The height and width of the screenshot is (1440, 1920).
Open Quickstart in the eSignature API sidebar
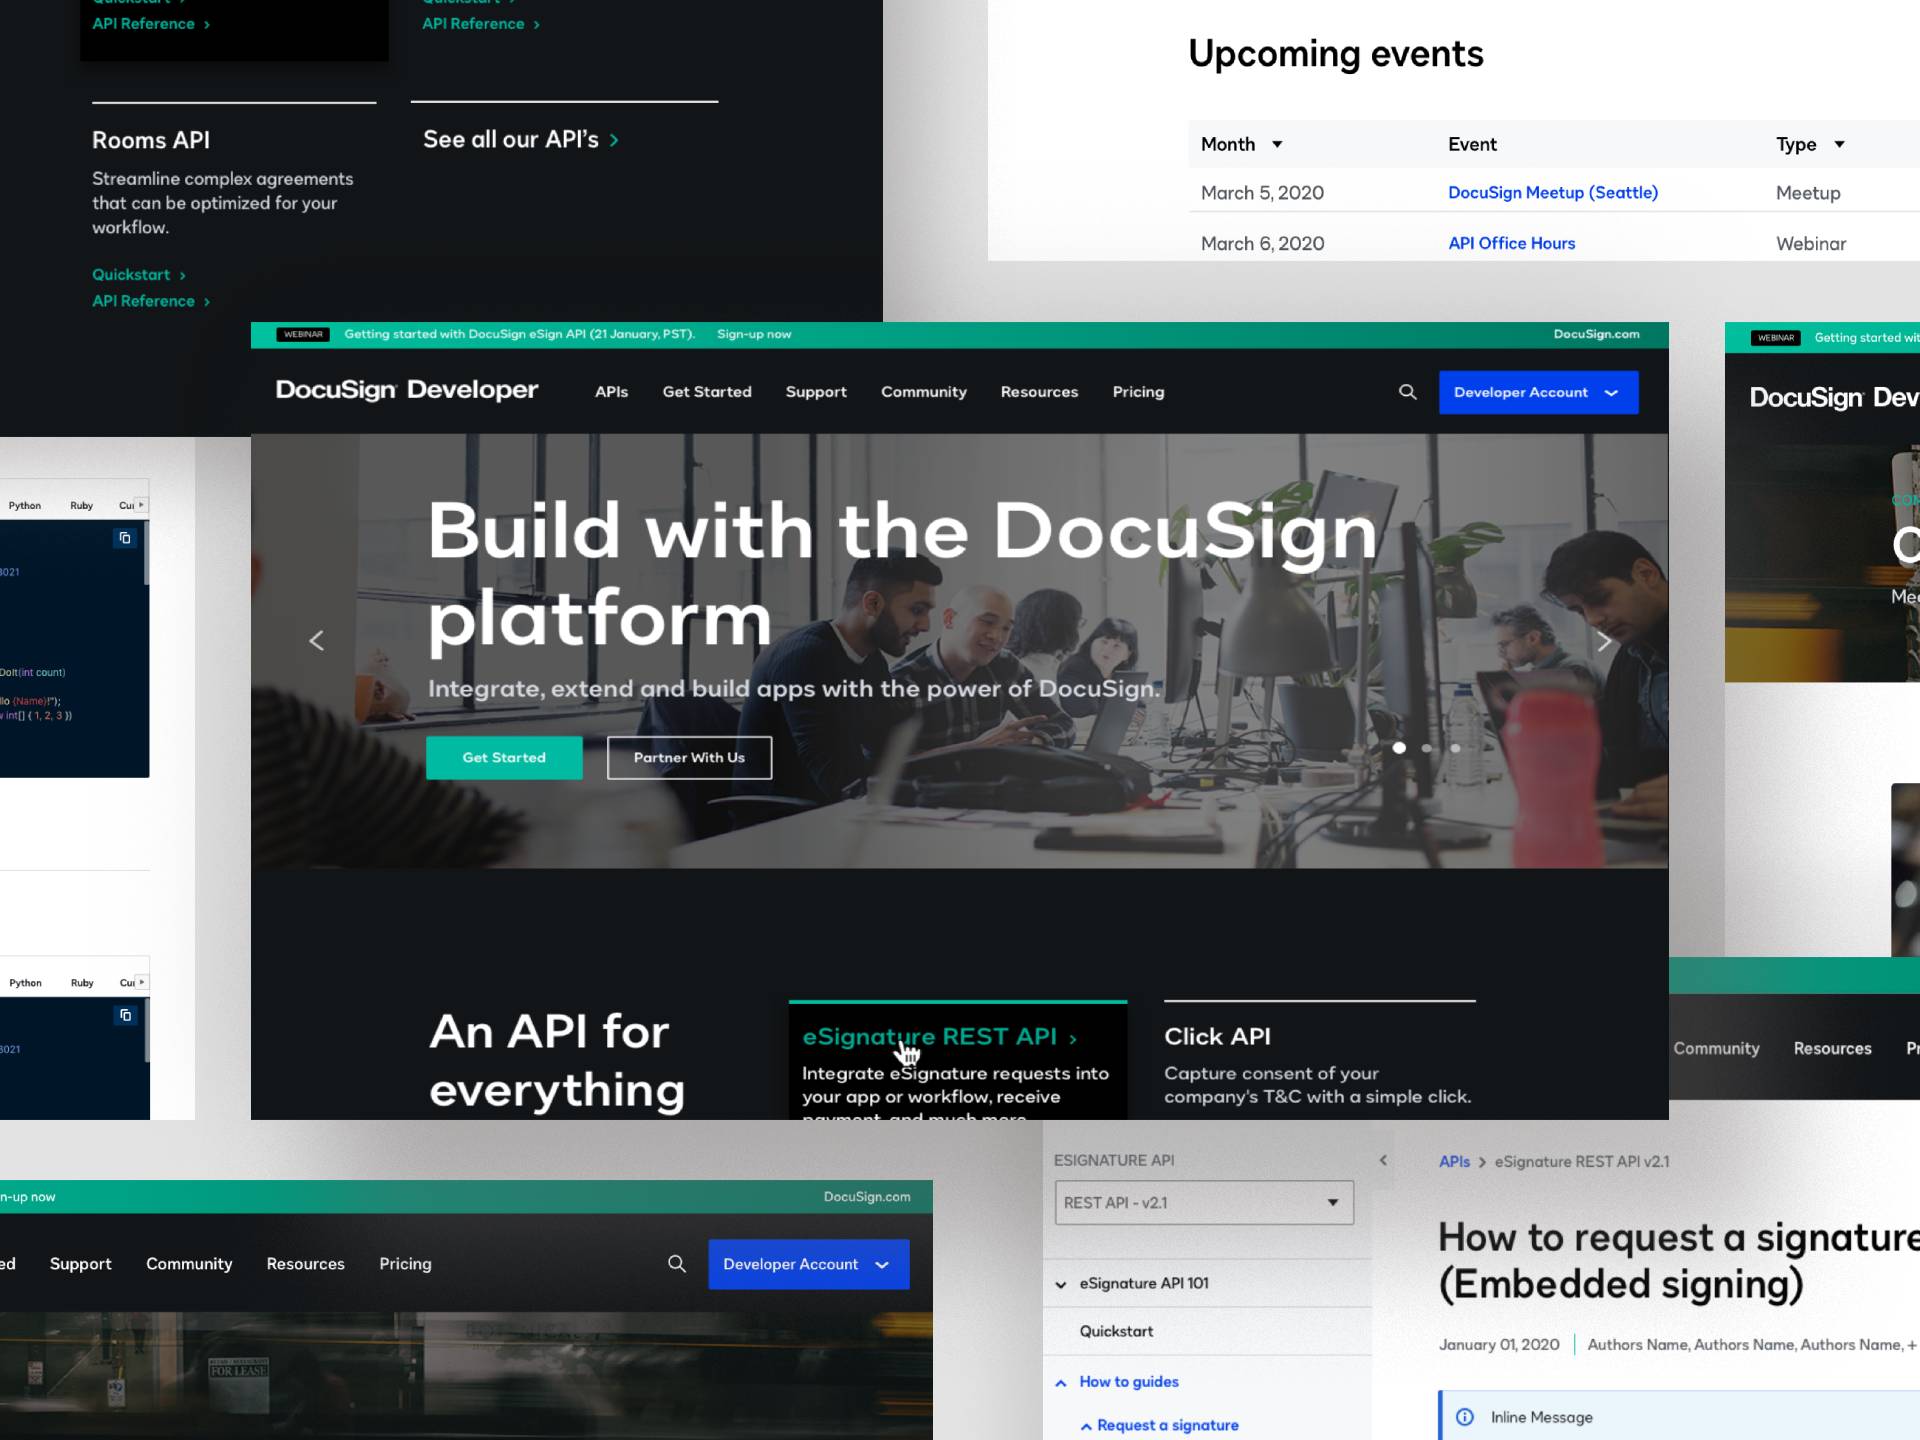(x=1116, y=1332)
